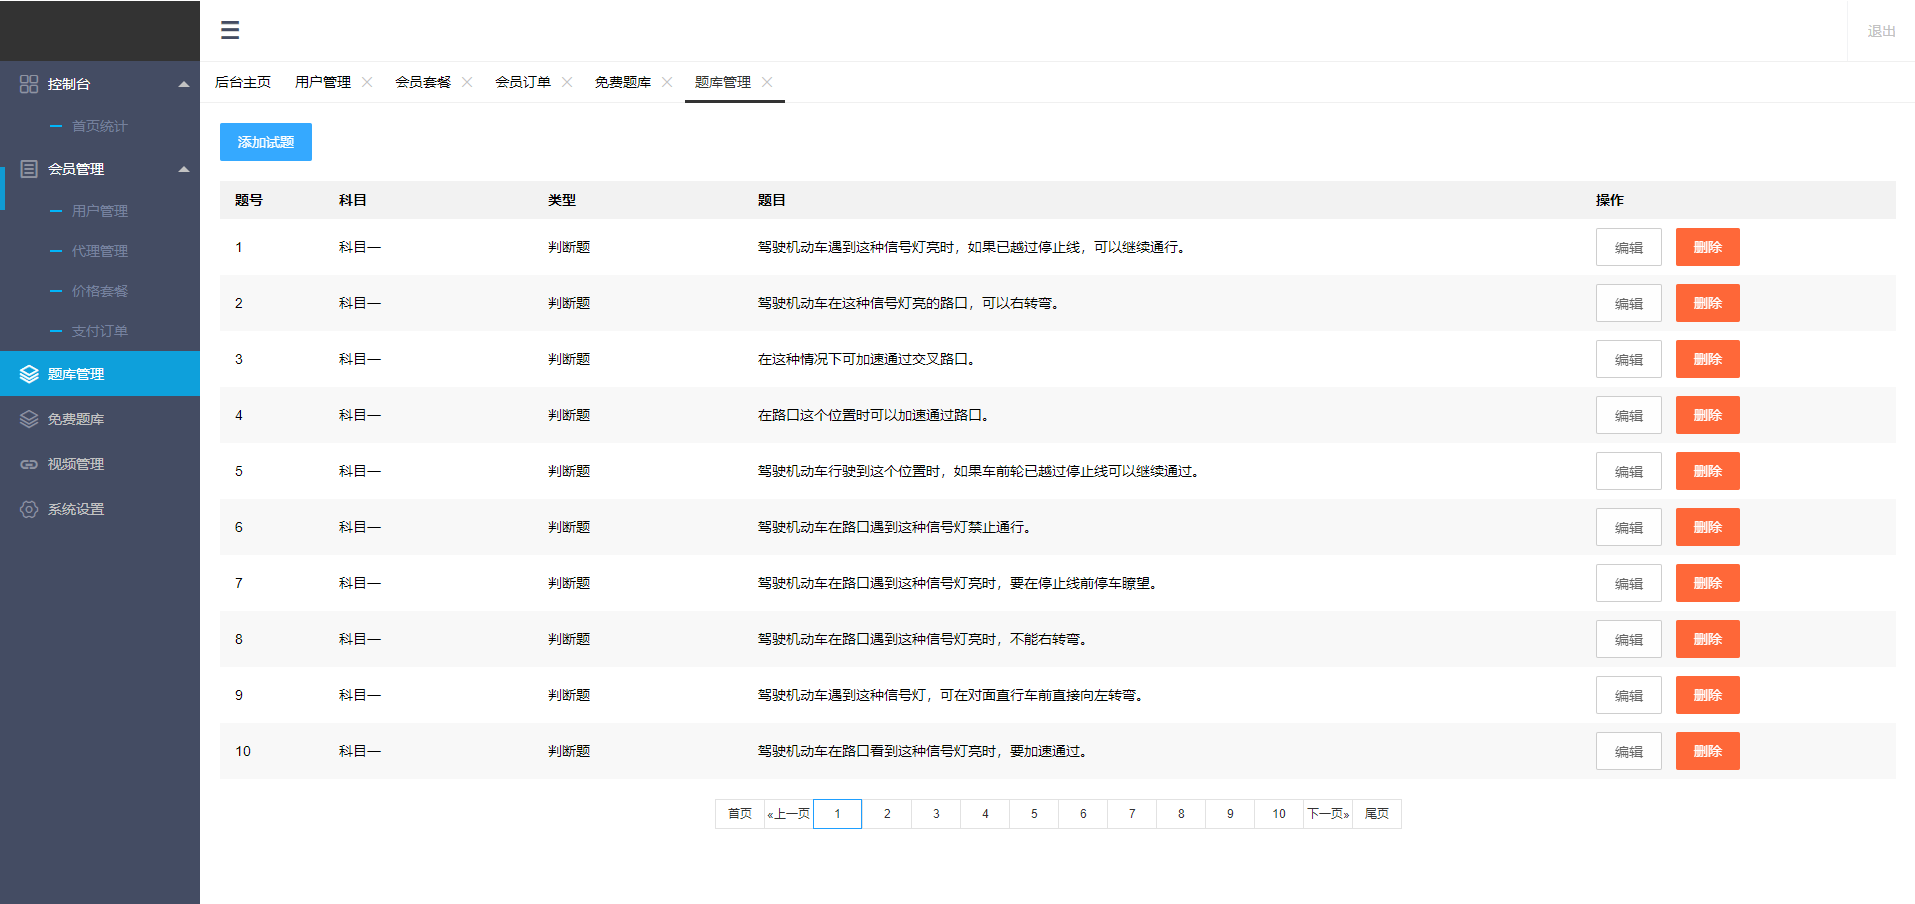Open 代理管理 in the sidebar submenu
The height and width of the screenshot is (904, 1915).
point(99,251)
